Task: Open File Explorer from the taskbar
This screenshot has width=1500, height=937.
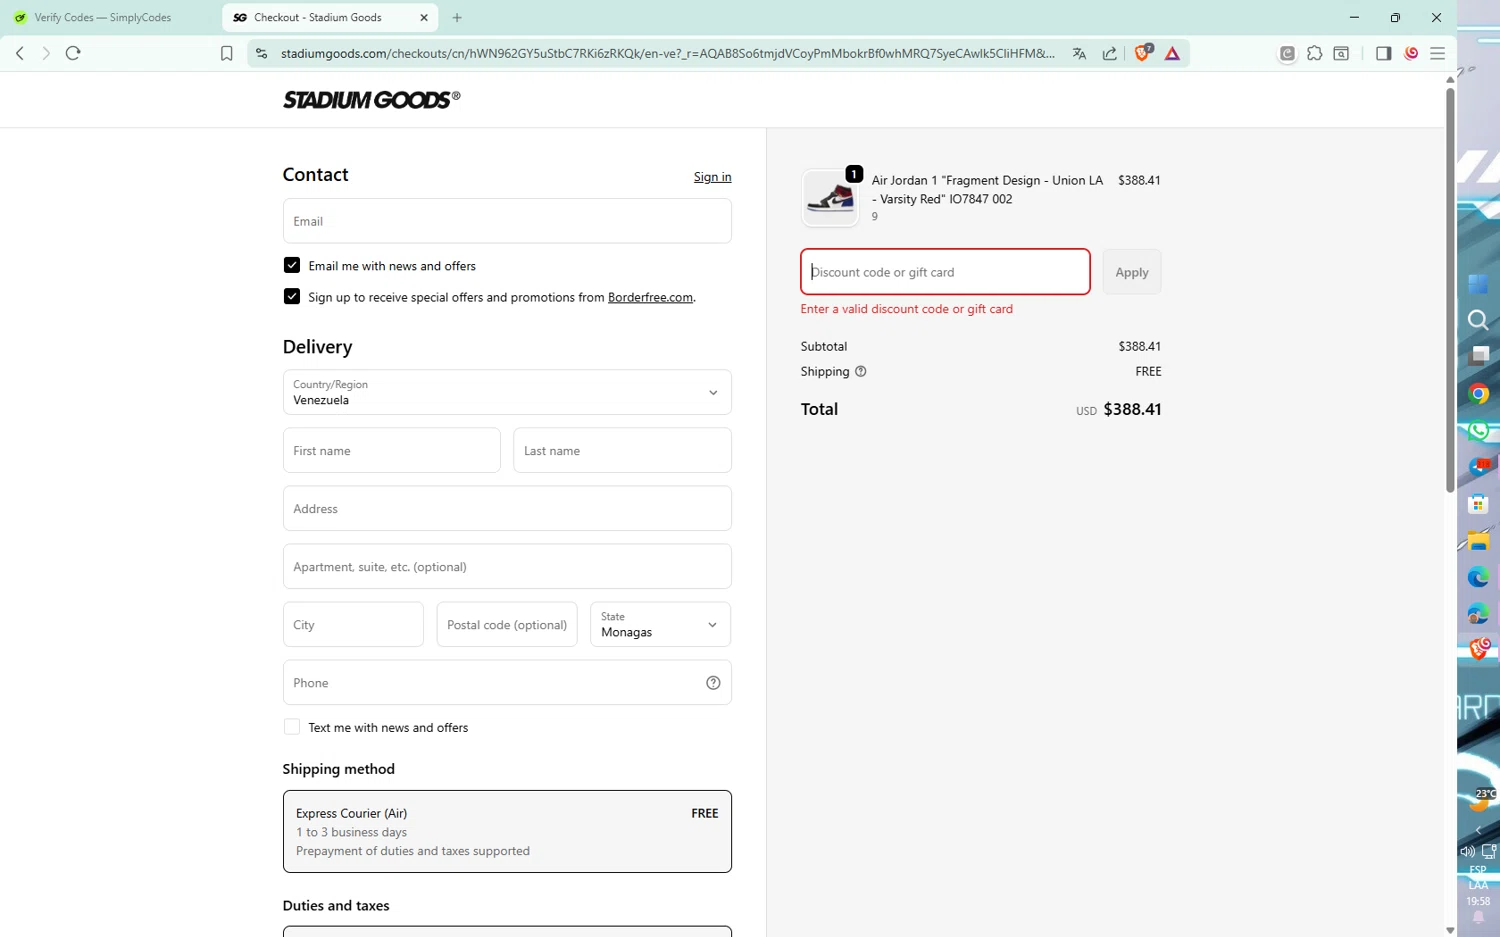Action: point(1479,541)
